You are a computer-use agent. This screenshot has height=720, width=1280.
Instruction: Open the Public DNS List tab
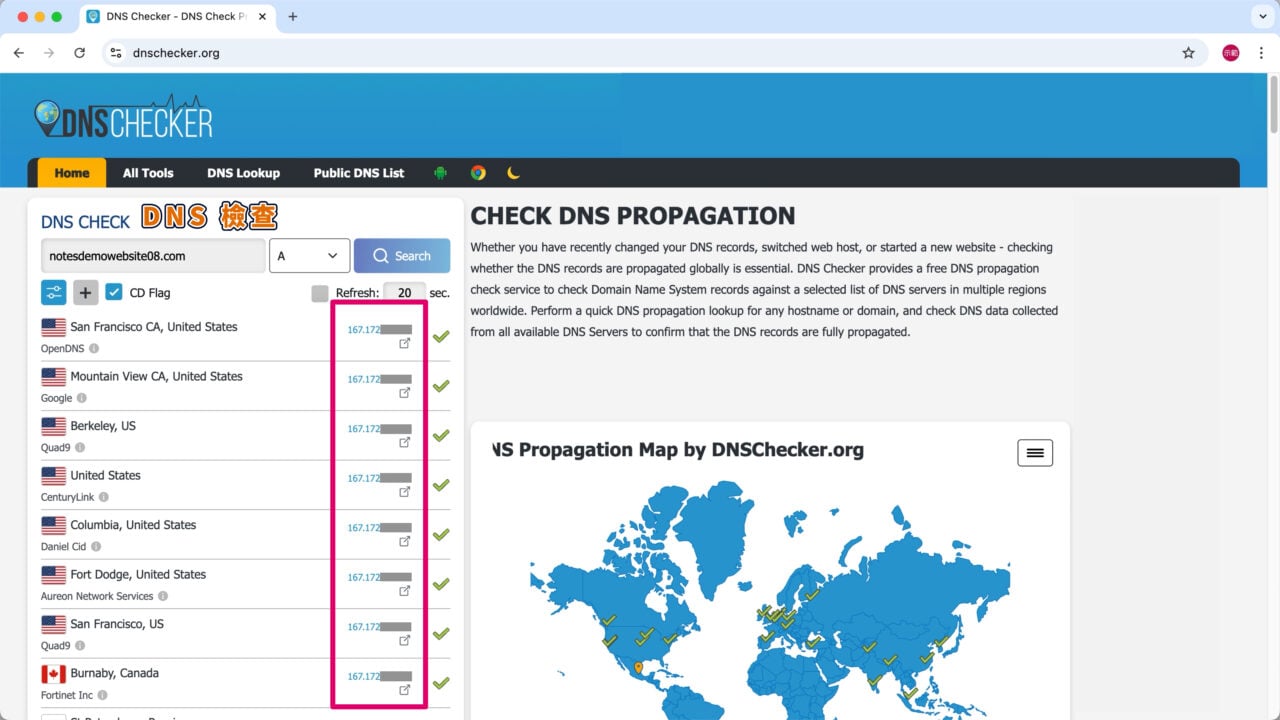(359, 172)
